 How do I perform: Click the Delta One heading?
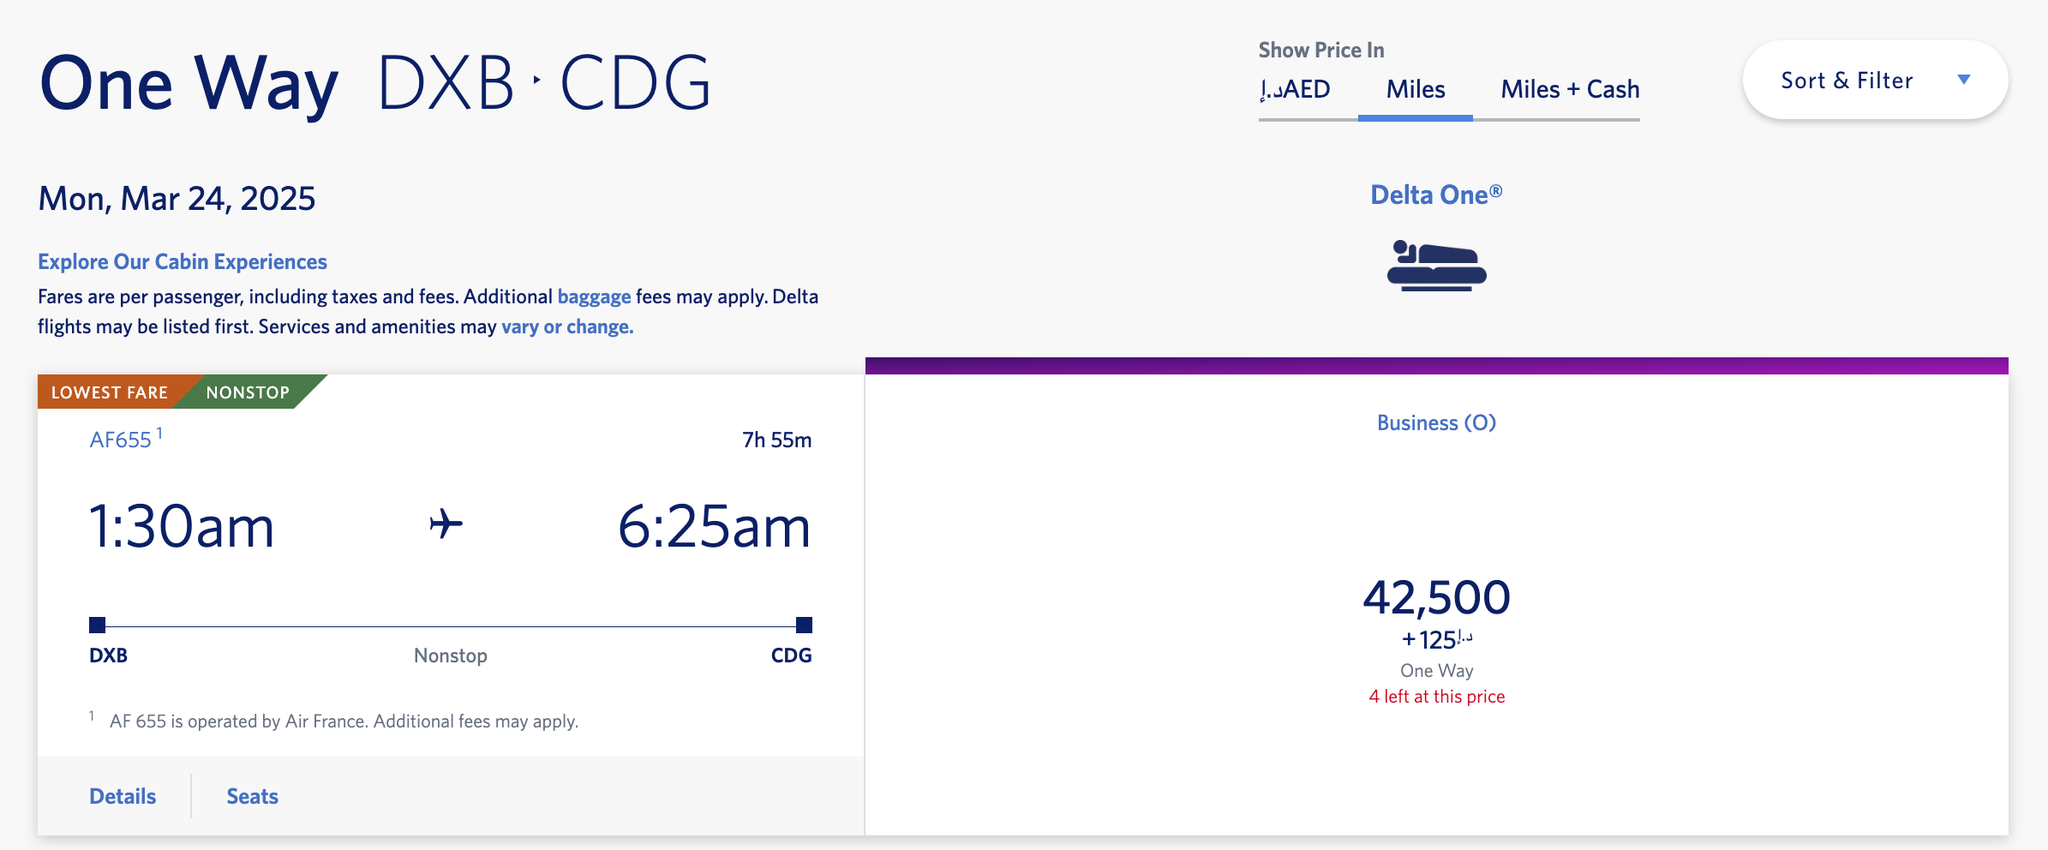click(x=1434, y=194)
